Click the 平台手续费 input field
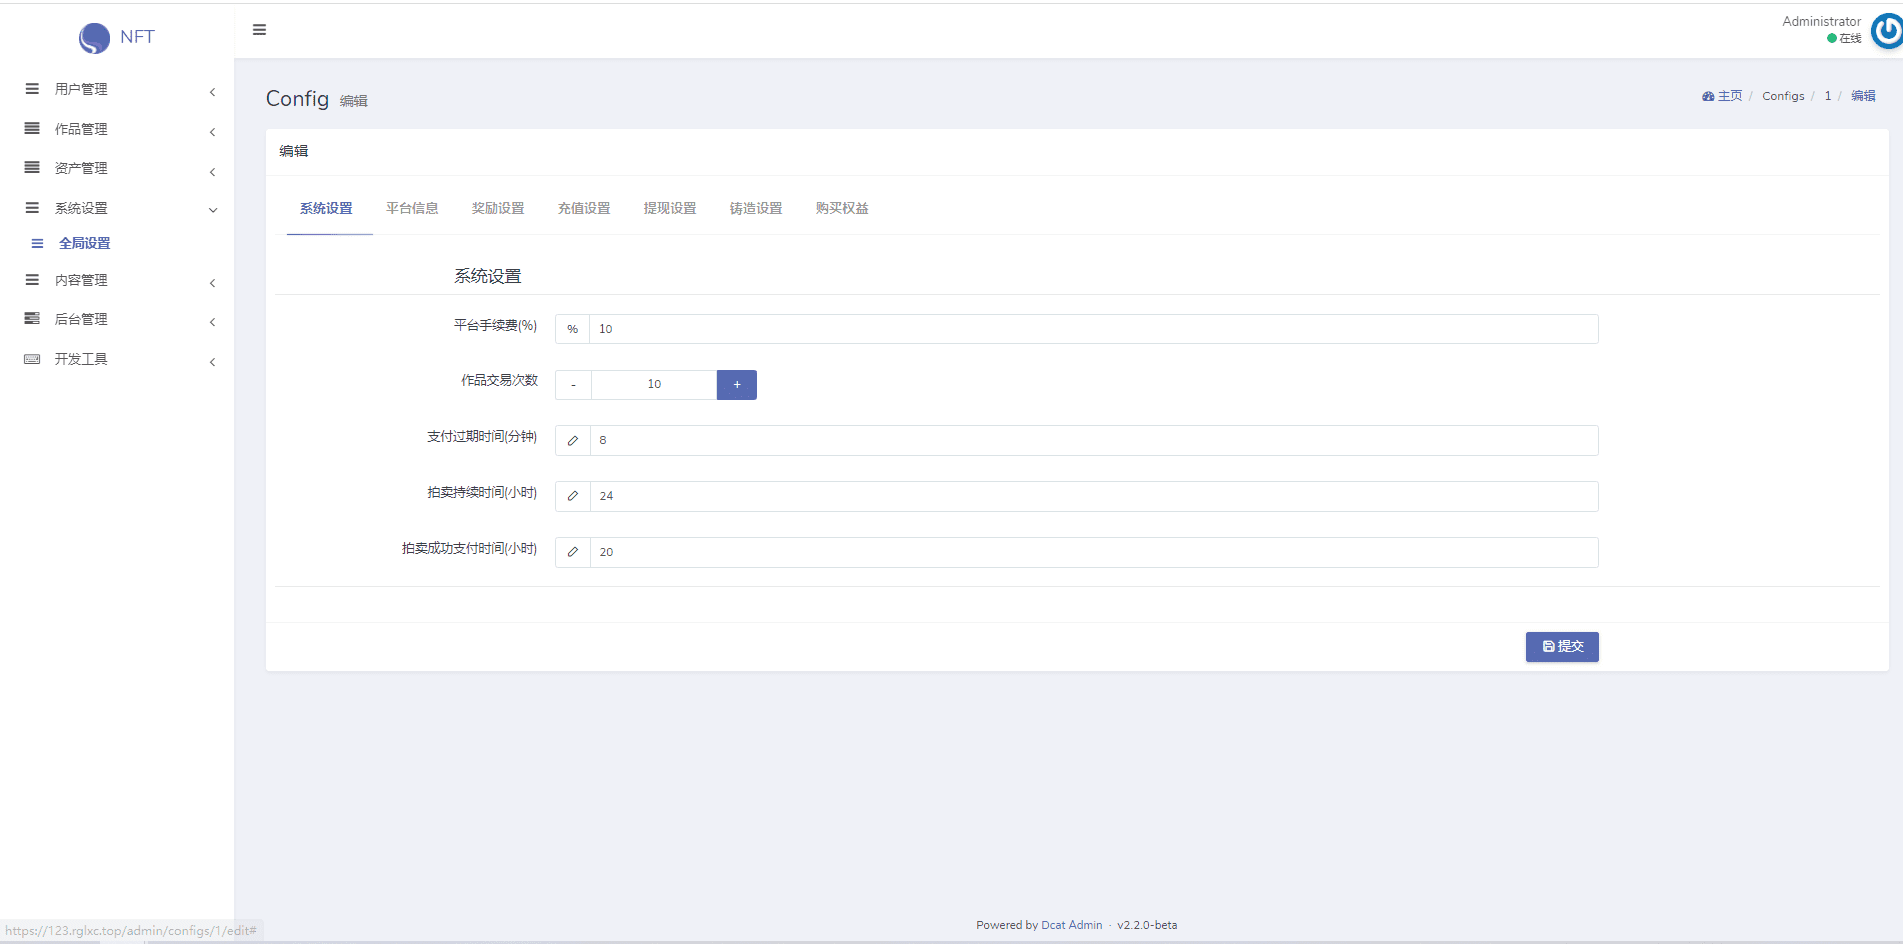Screen dimensions: 1903x944 pos(1093,329)
